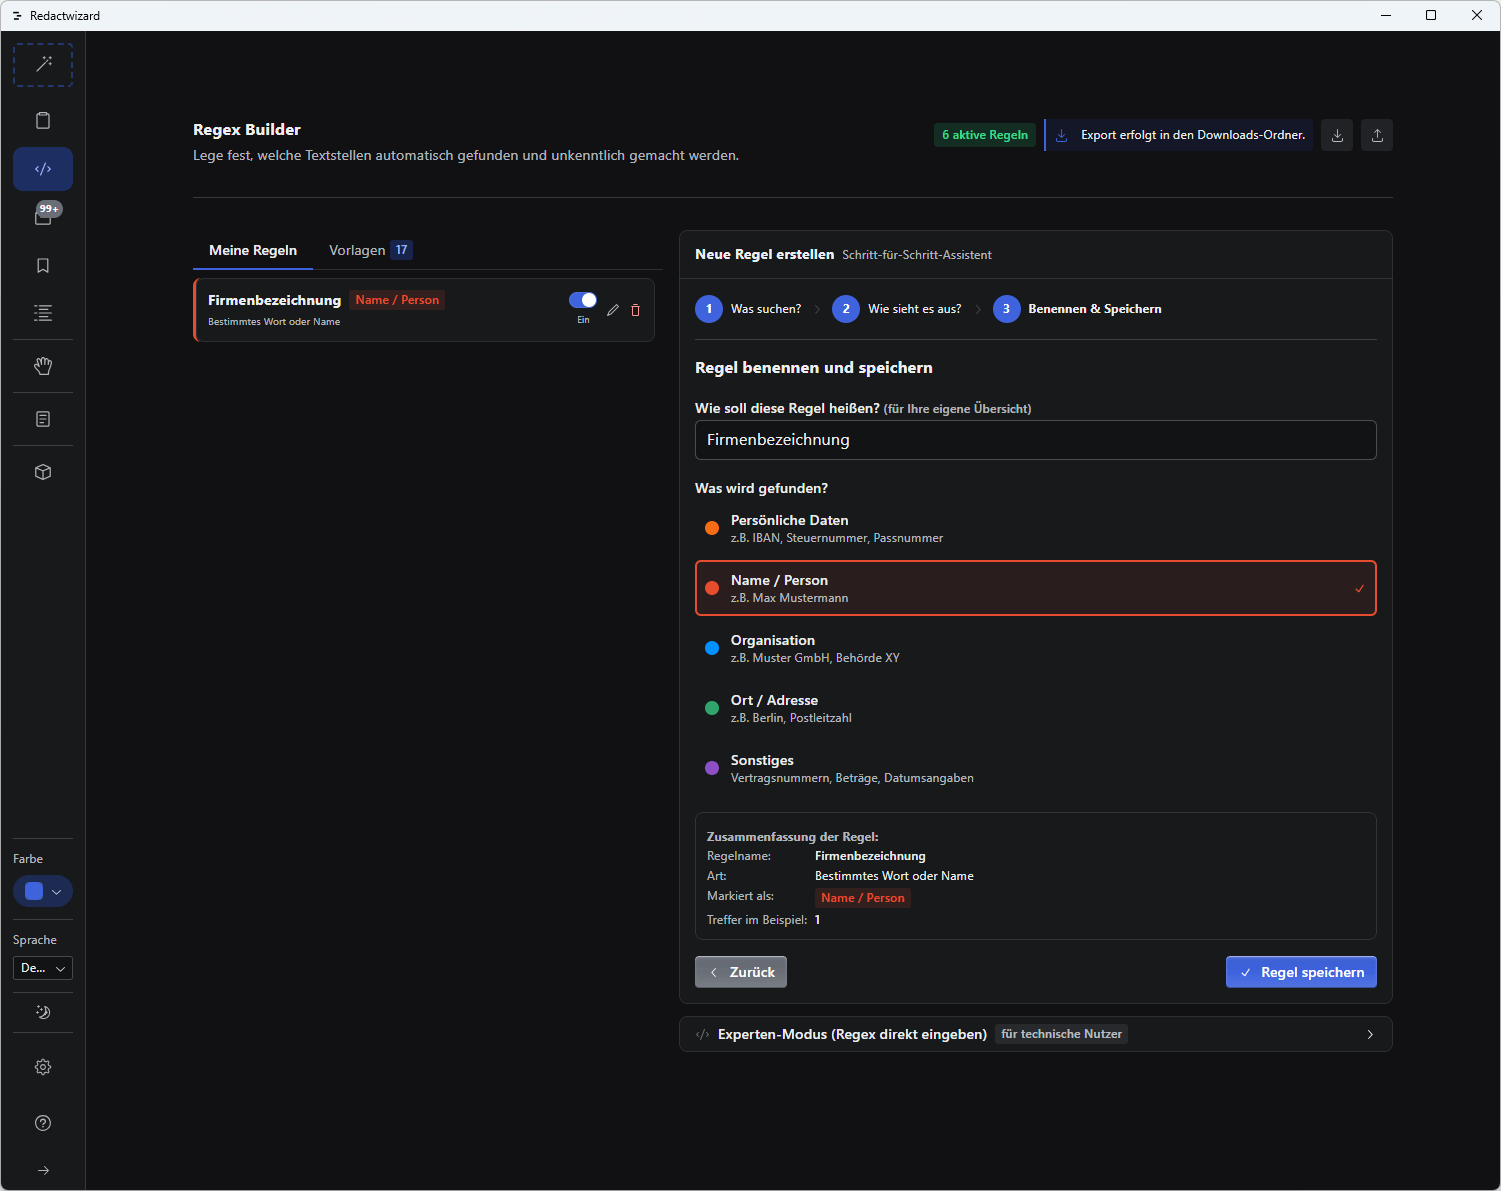Go to step 1 Was suchen?
Screen dimensions: 1501x1191
[x=749, y=309]
